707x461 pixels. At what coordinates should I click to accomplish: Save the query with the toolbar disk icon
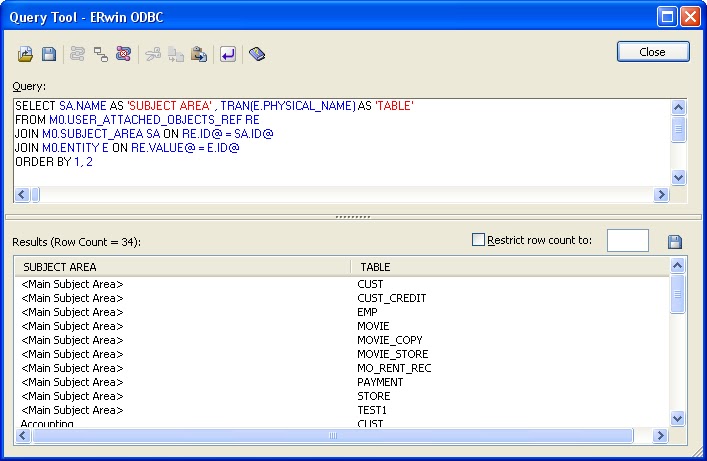(x=49, y=54)
